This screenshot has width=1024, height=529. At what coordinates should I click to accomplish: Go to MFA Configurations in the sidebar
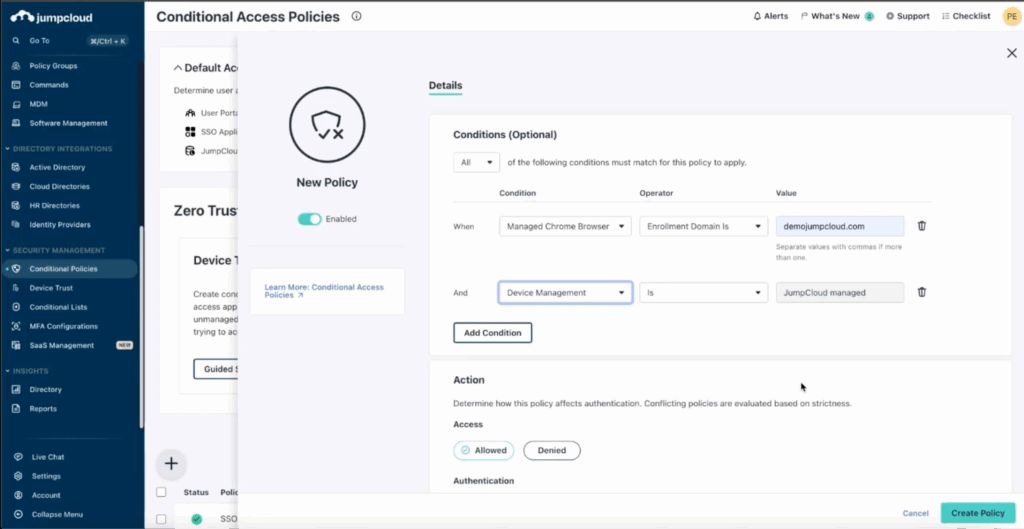point(63,327)
